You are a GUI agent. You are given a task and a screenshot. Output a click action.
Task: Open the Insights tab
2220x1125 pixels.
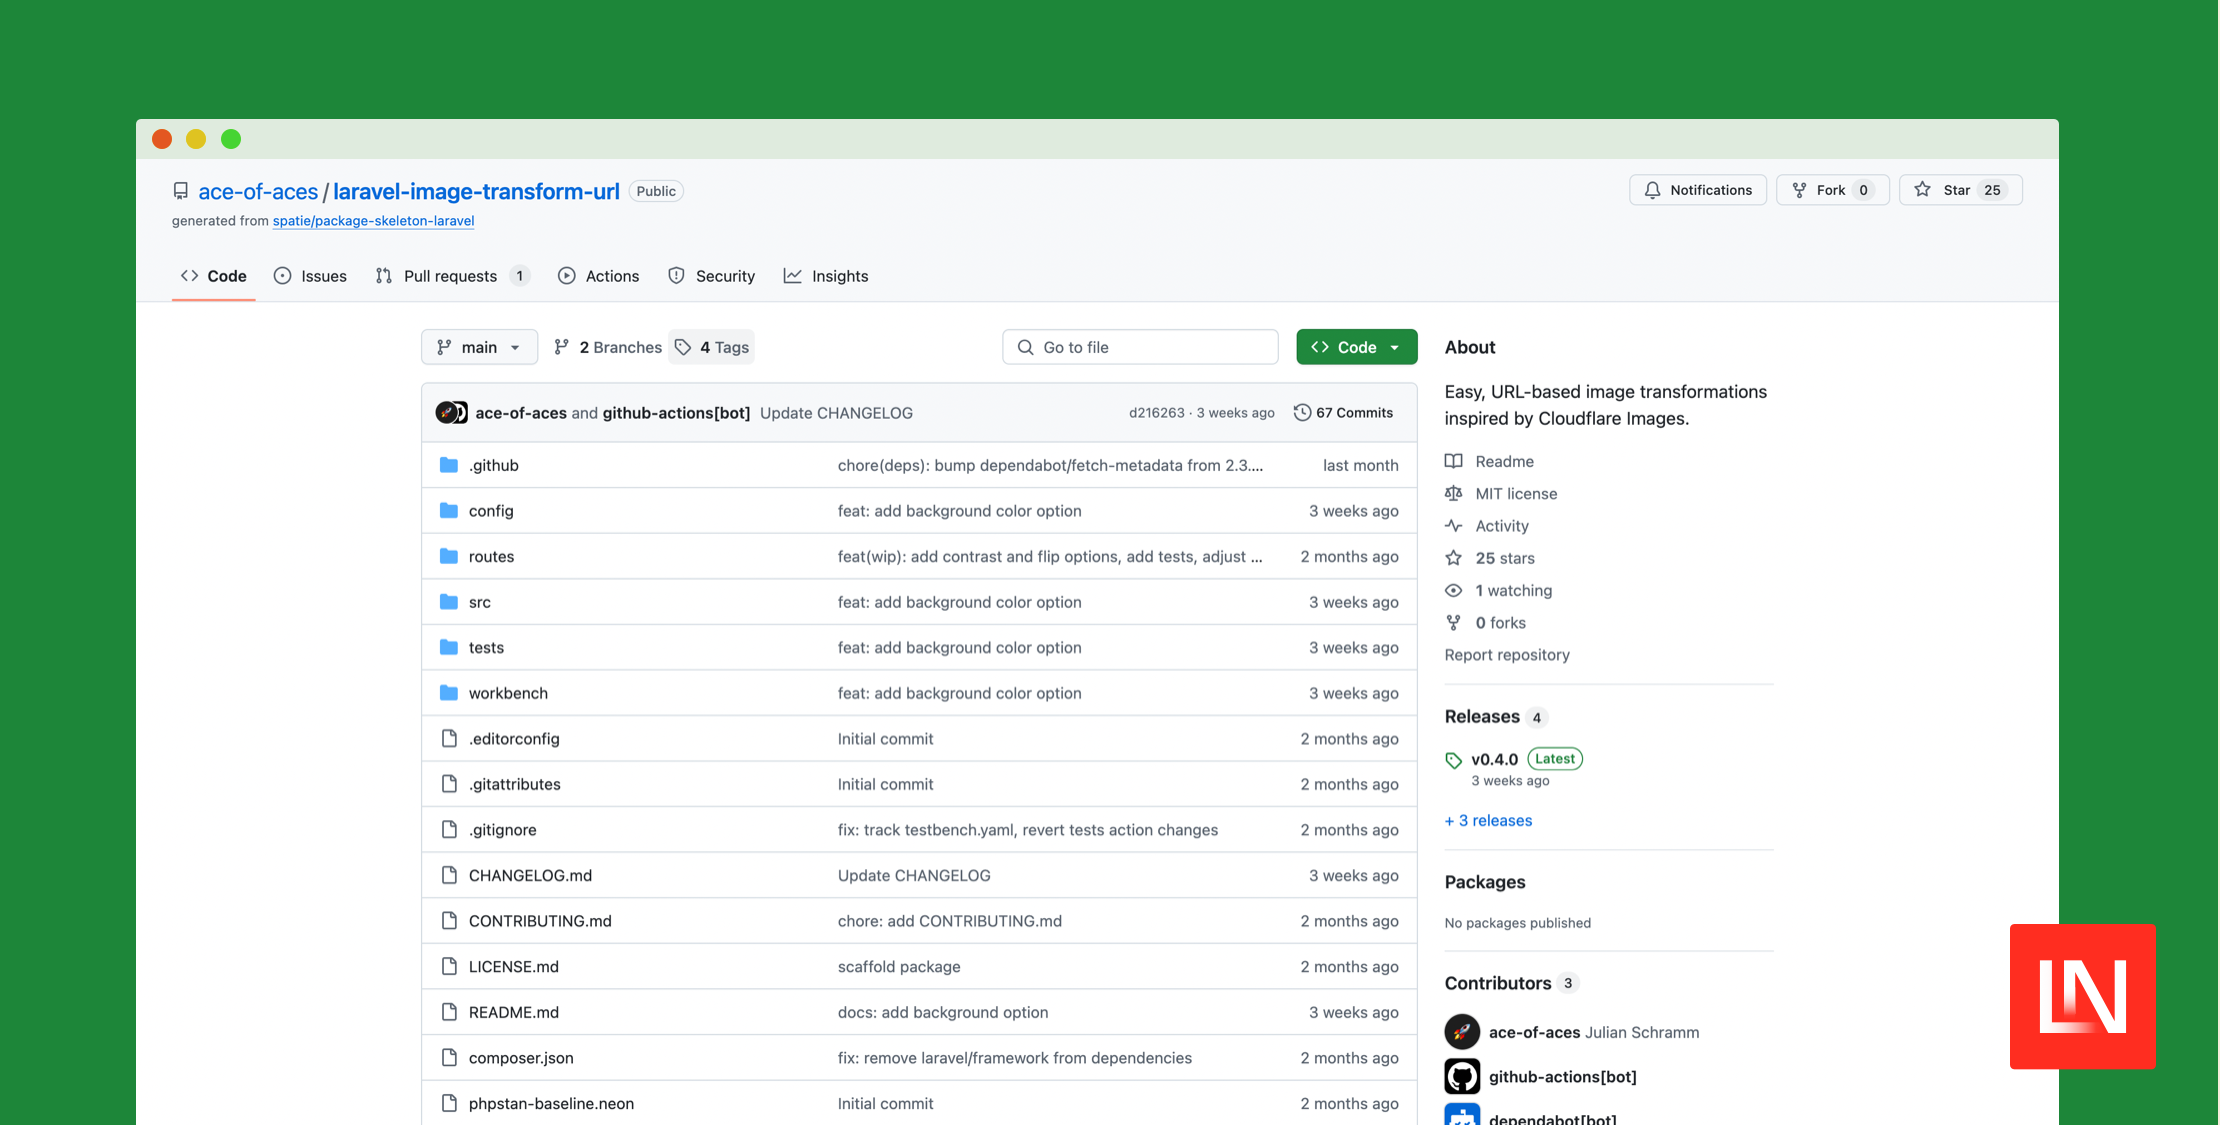pos(826,276)
